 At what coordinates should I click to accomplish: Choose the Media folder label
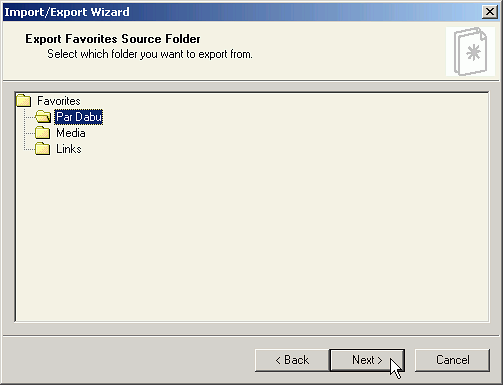point(71,133)
